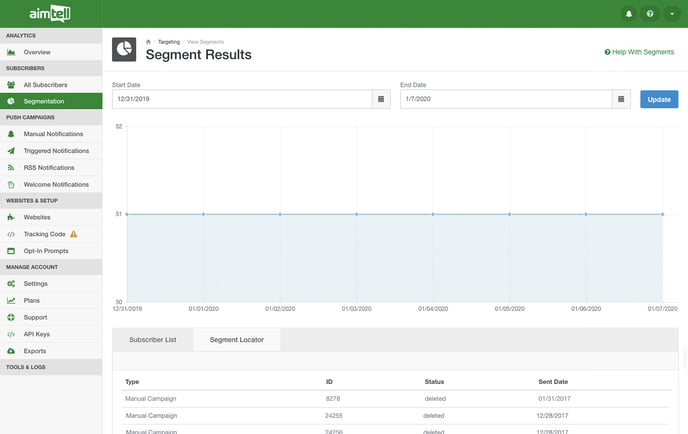
Task: Click the Update button
Action: click(x=659, y=99)
